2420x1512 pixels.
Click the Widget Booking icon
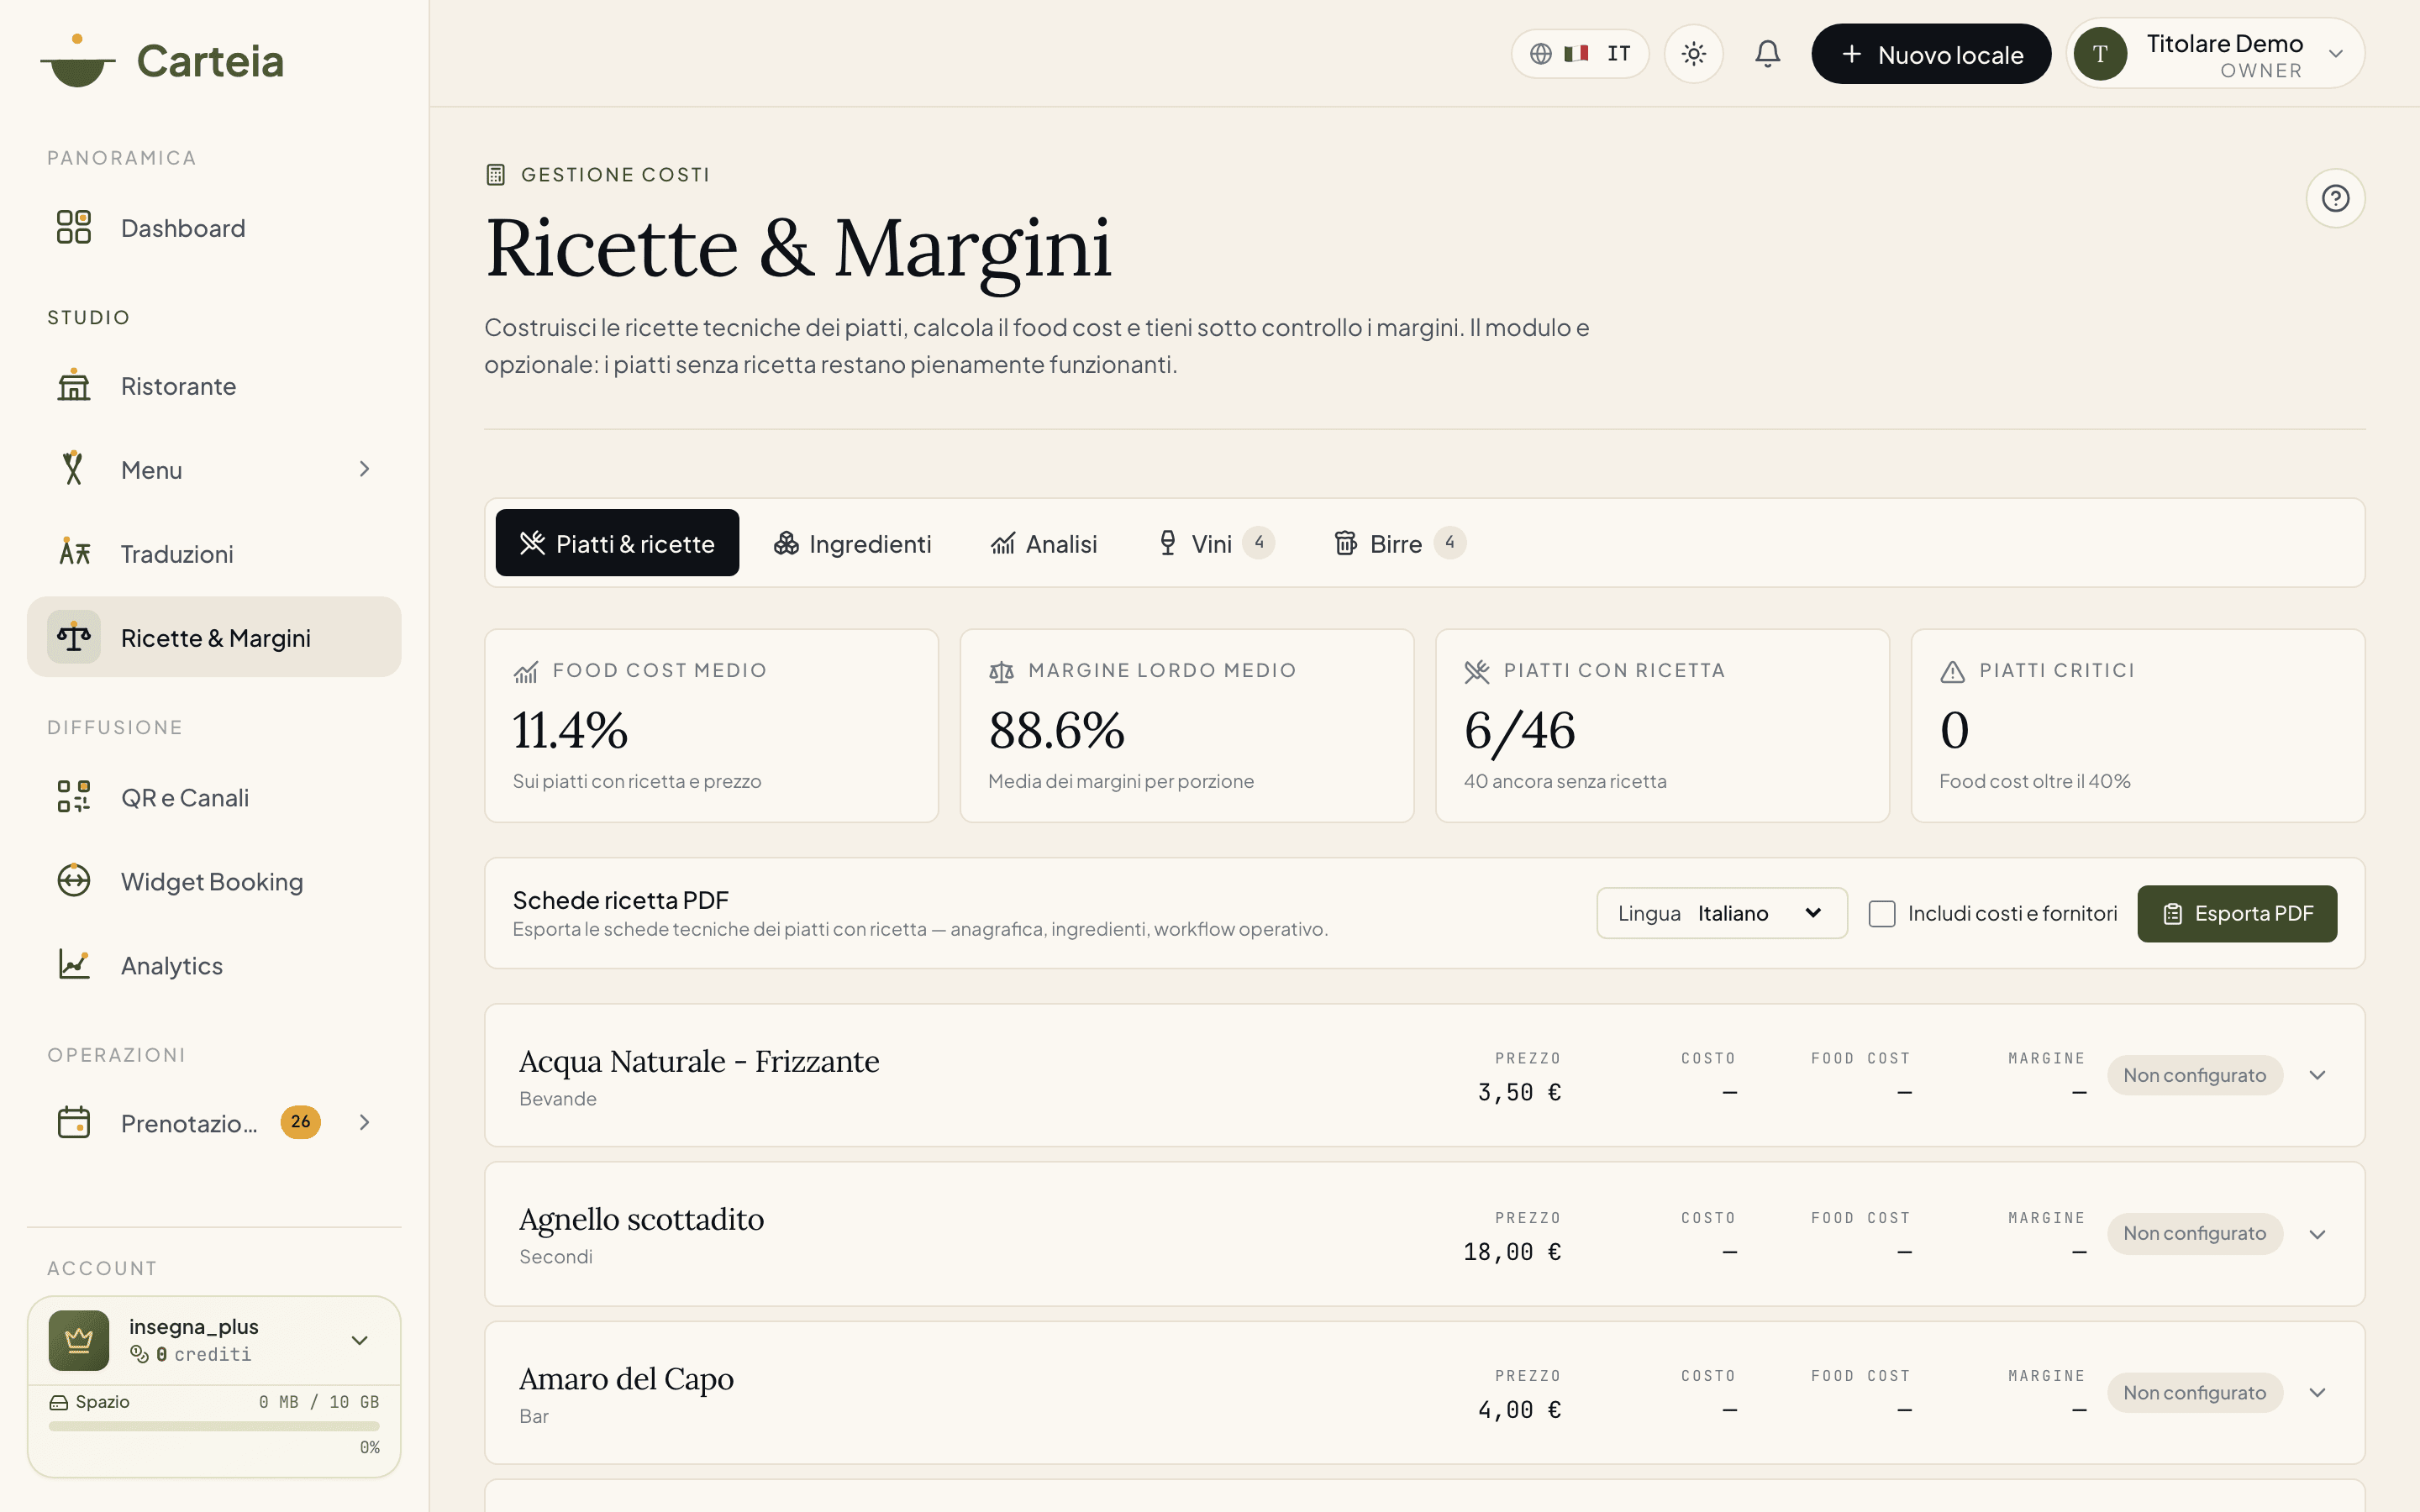tap(73, 881)
